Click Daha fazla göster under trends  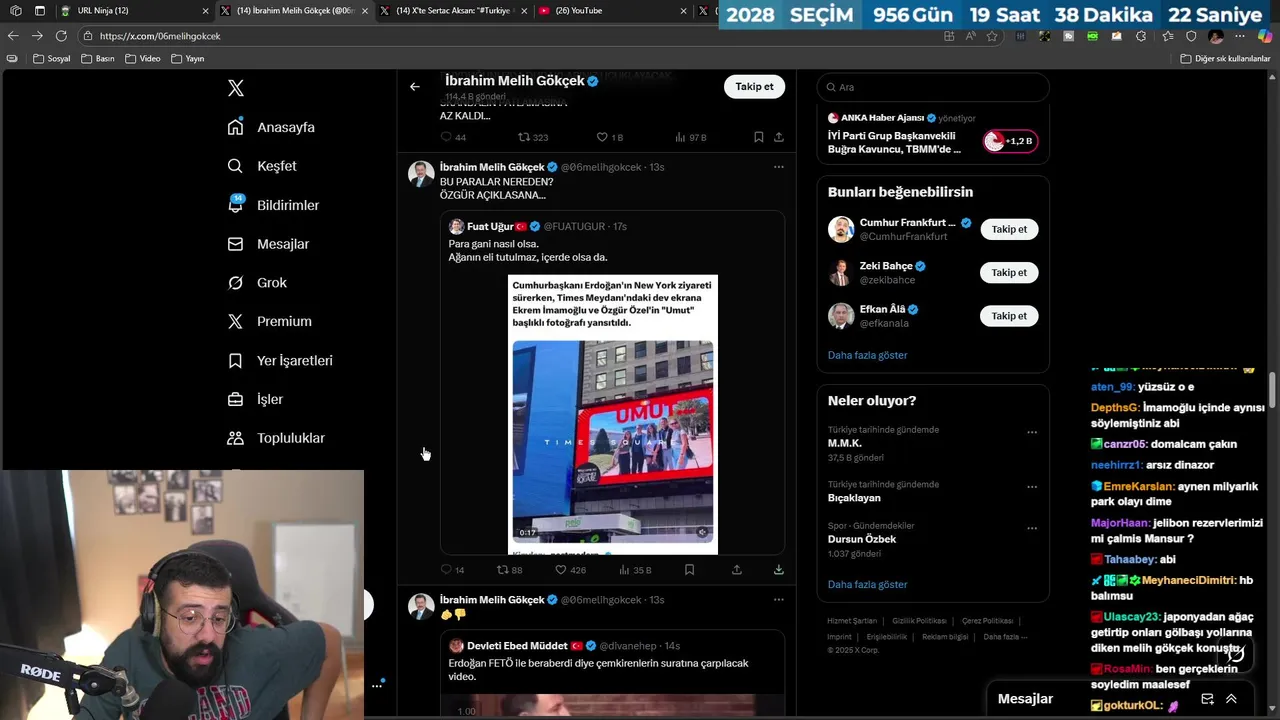click(x=867, y=584)
